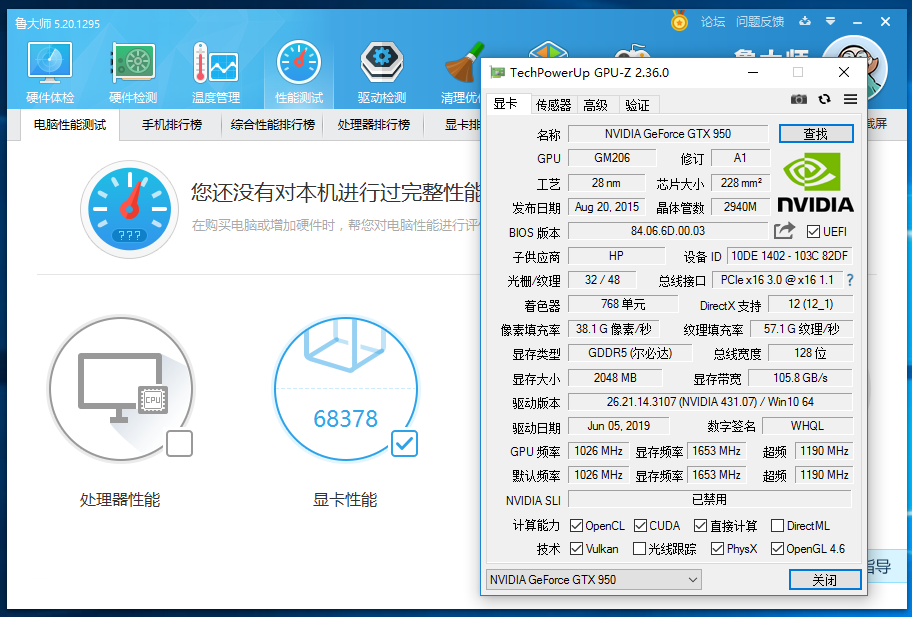Expand GPU selection dropdown NVIDIA GeForce GTX 950
Viewport: 912px width, 617px height.
(x=594, y=580)
